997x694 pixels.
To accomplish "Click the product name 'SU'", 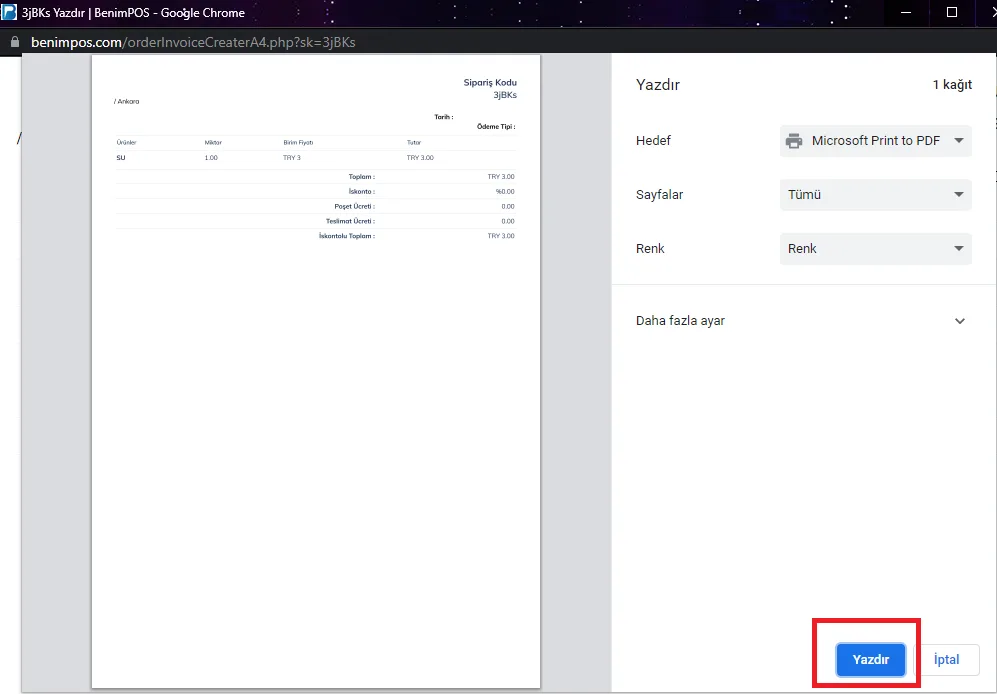I will click(x=121, y=158).
